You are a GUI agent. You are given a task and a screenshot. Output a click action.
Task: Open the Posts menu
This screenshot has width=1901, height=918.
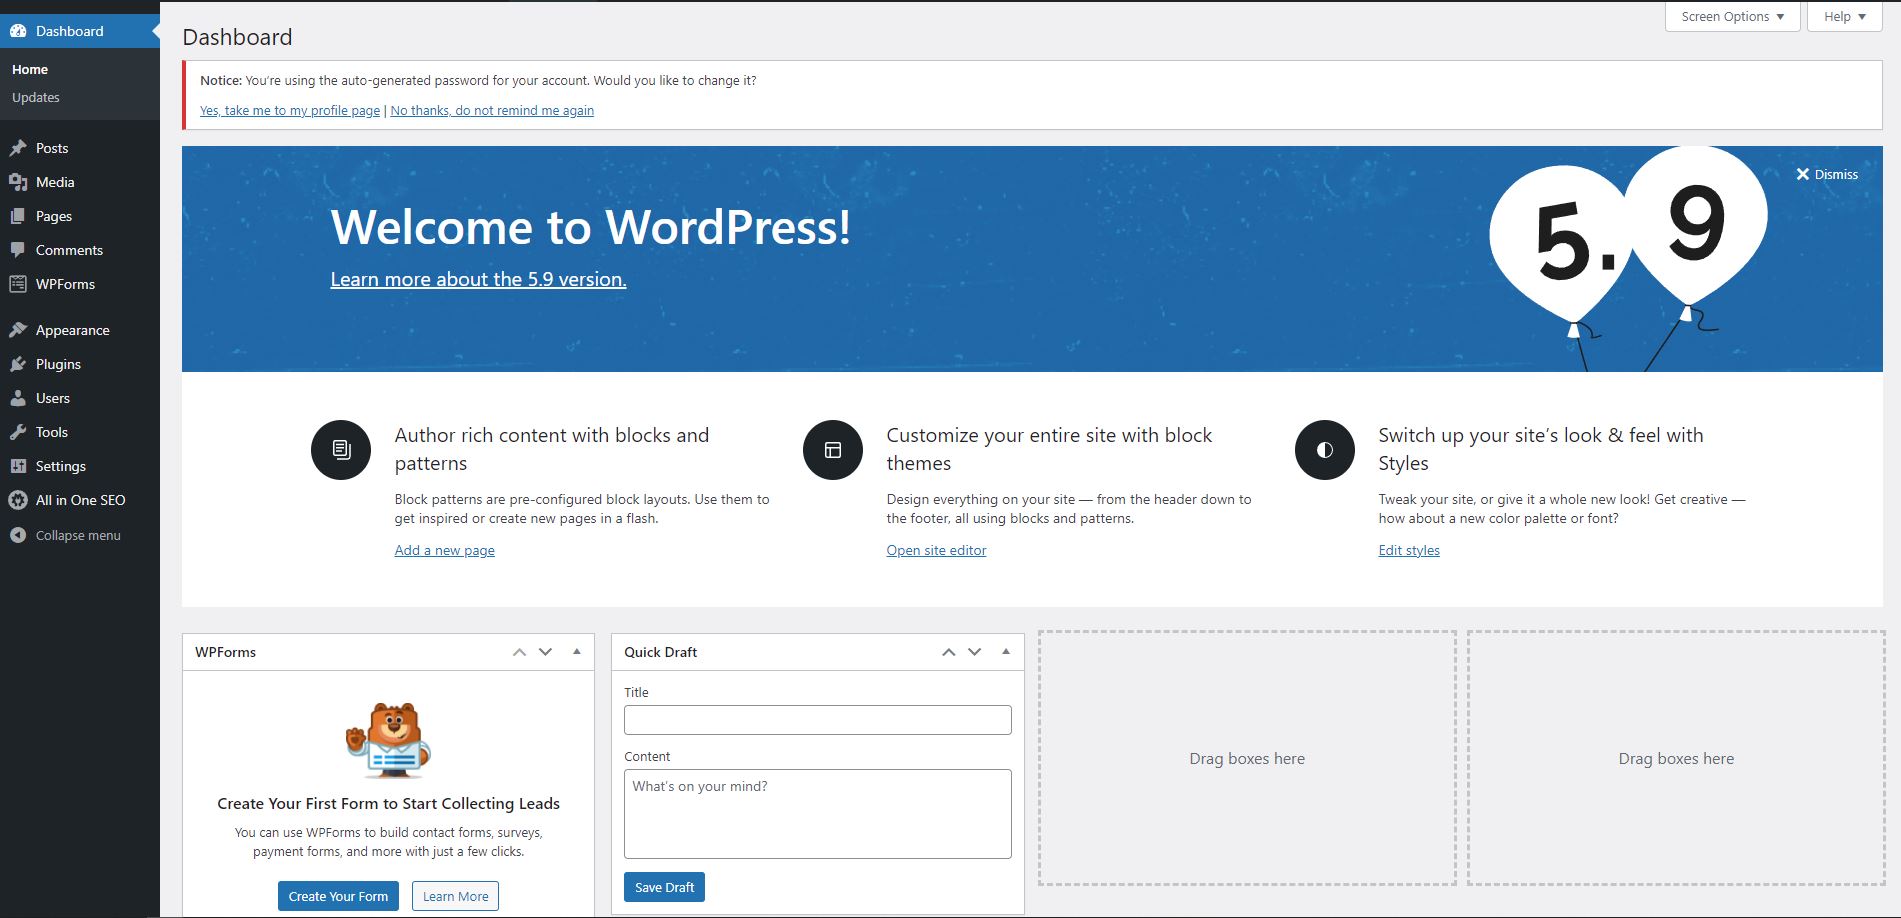click(x=52, y=148)
